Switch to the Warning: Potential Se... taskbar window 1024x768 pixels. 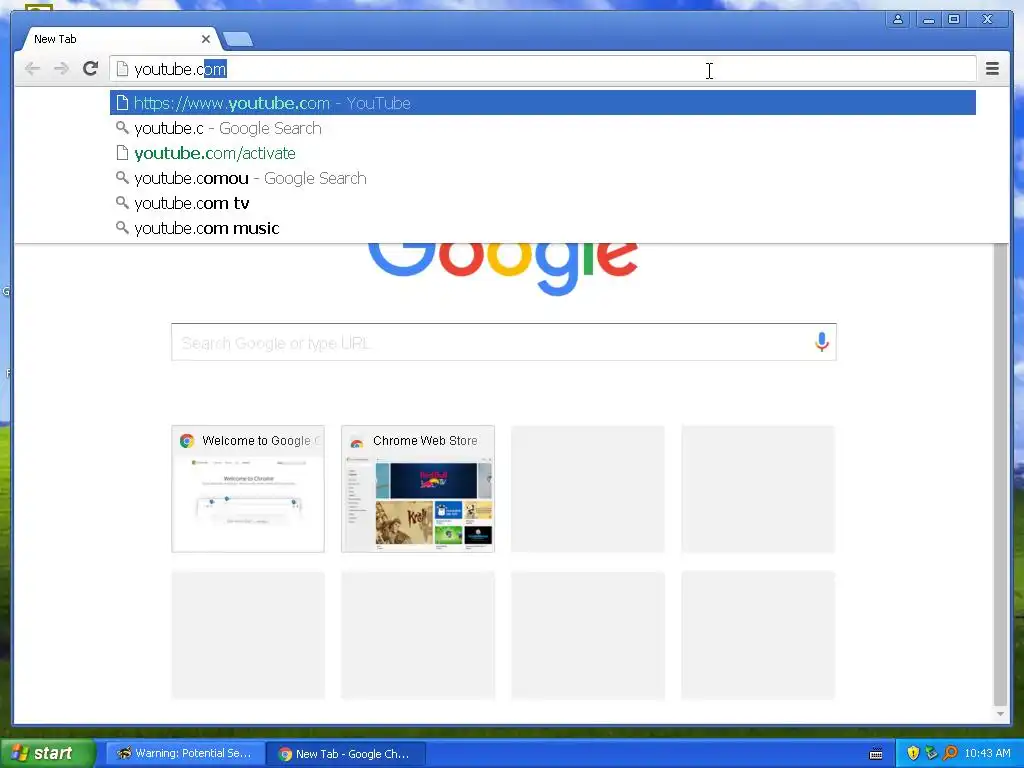pyautogui.click(x=185, y=754)
